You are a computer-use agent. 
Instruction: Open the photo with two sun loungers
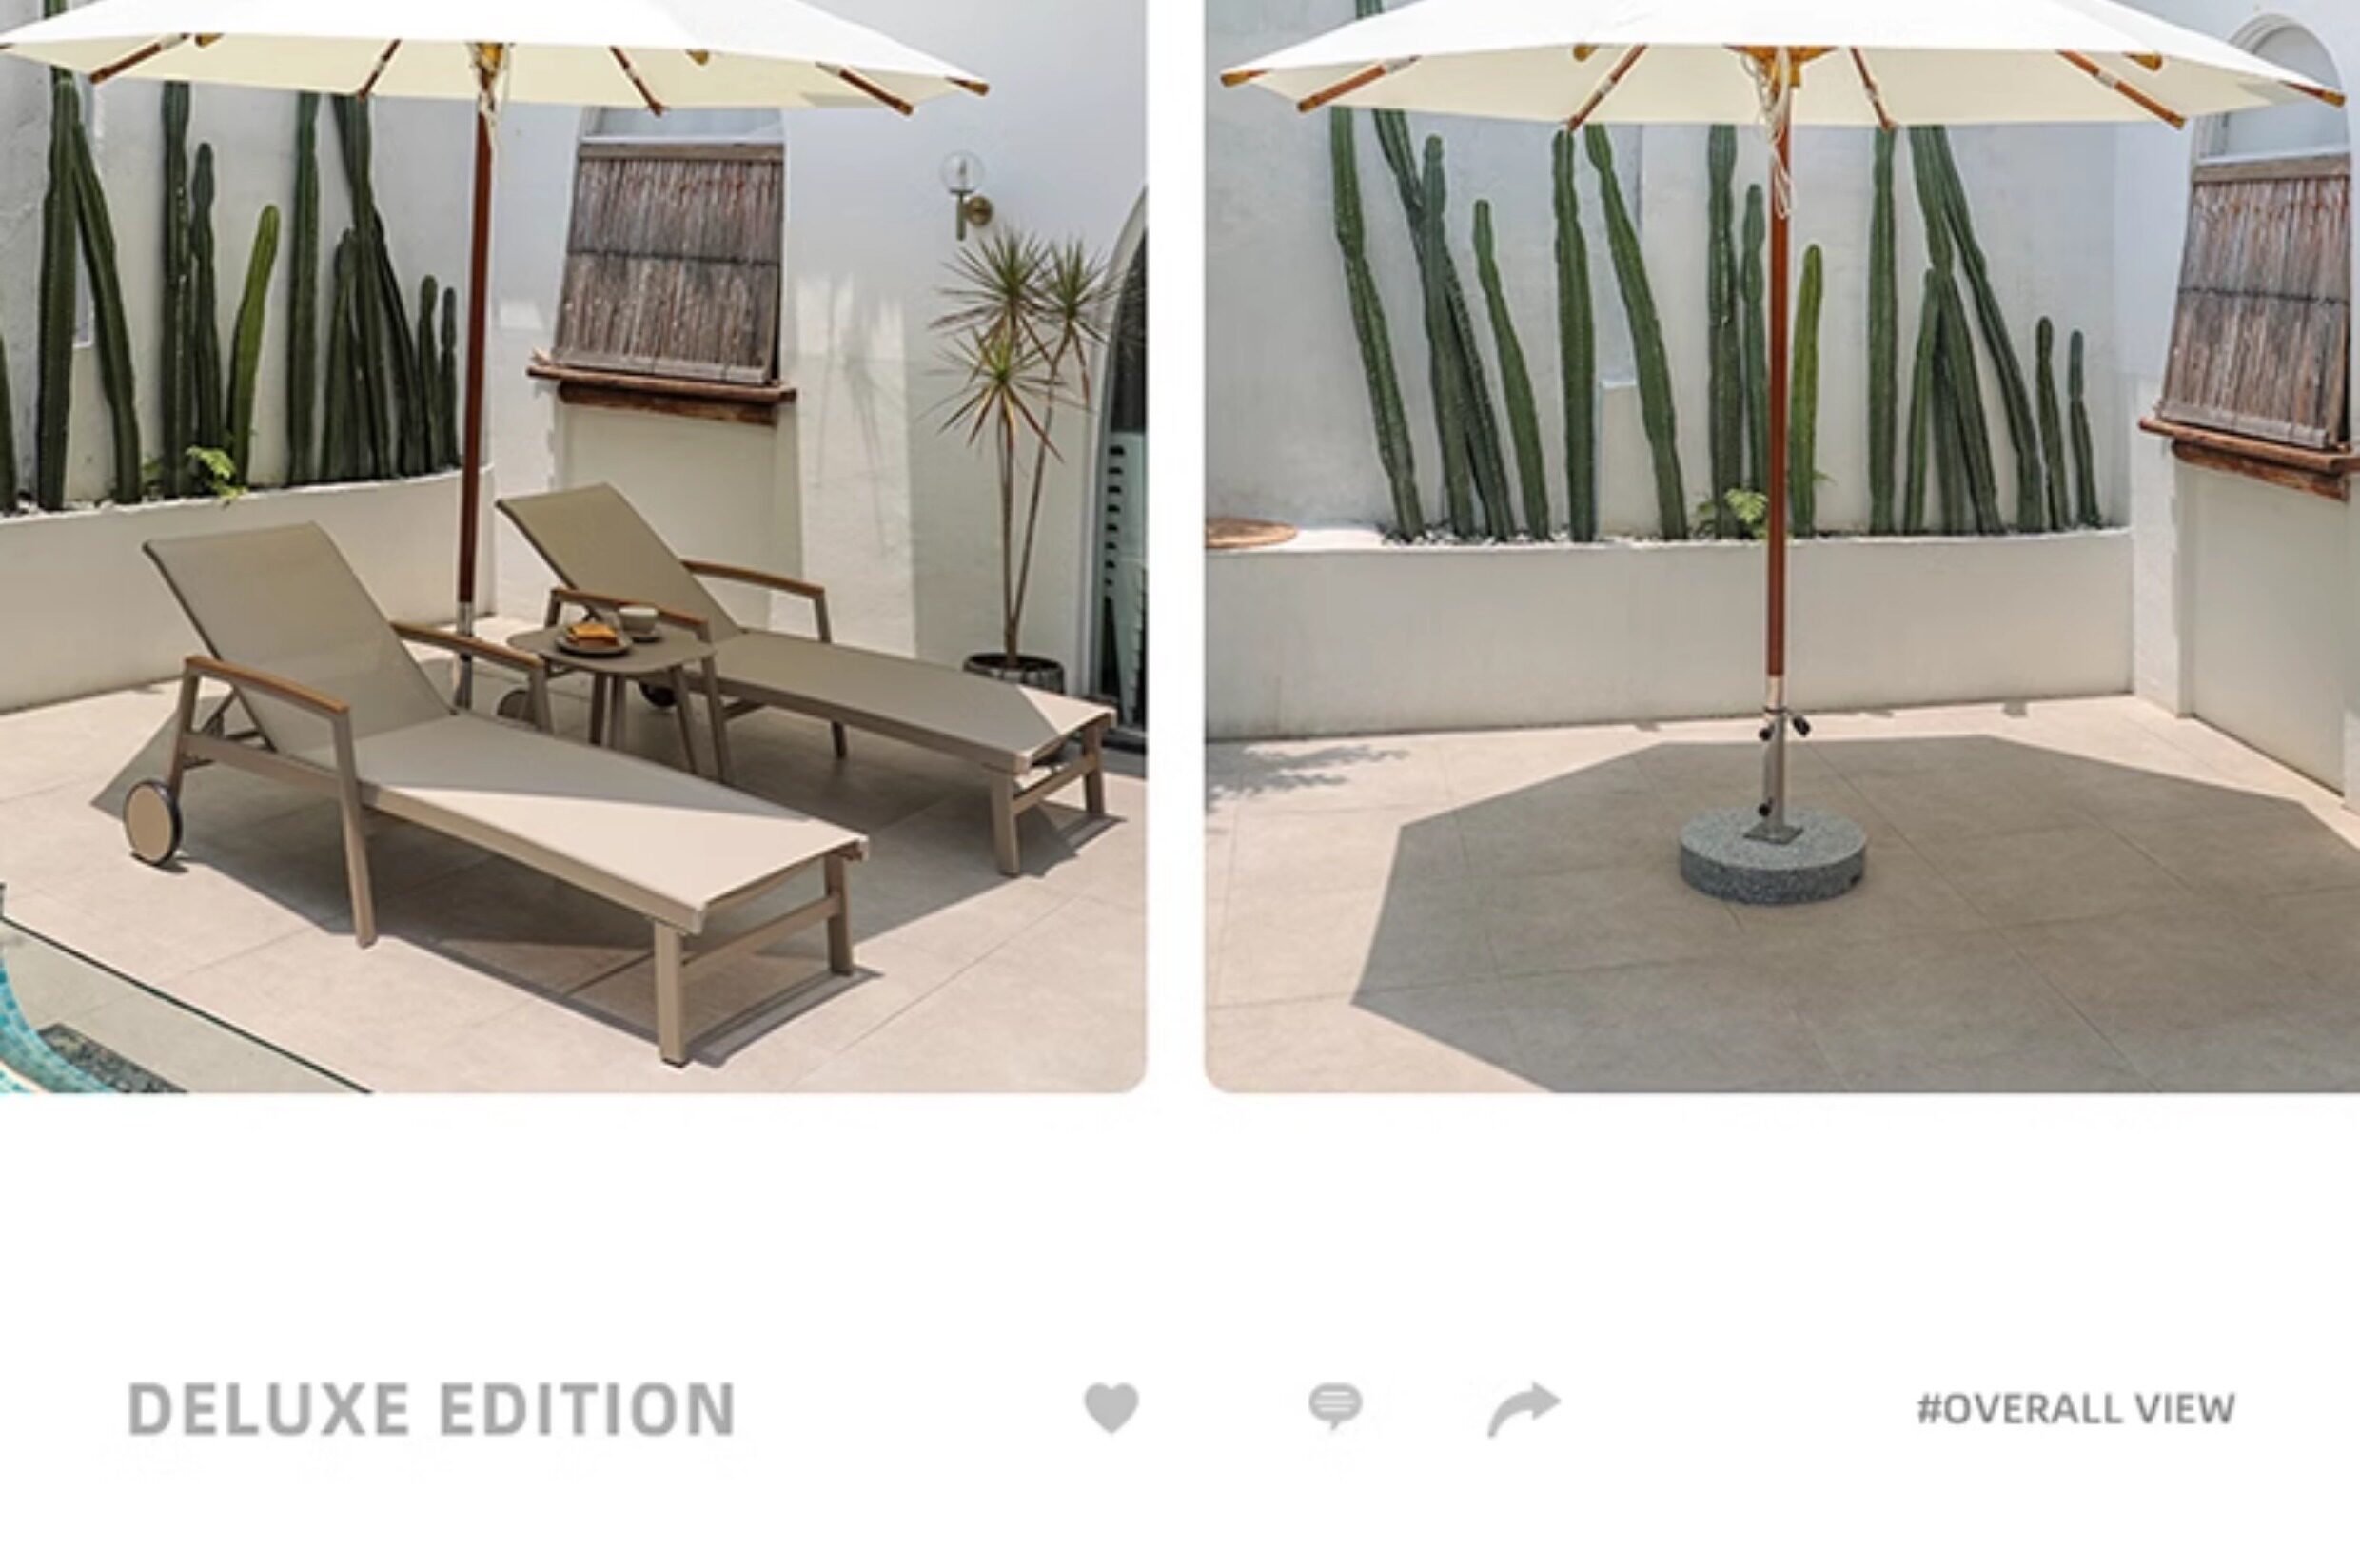pyautogui.click(x=573, y=546)
